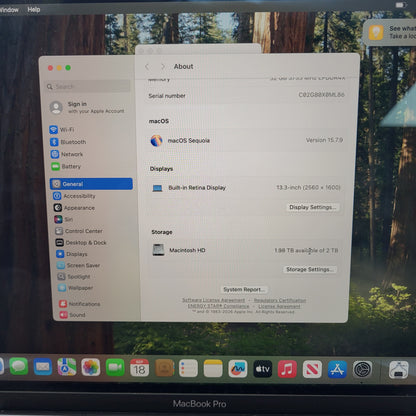Image resolution: width=416 pixels, height=416 pixels.
Task: Select the highlighted General sidebar item
Action: pyautogui.click(x=91, y=184)
